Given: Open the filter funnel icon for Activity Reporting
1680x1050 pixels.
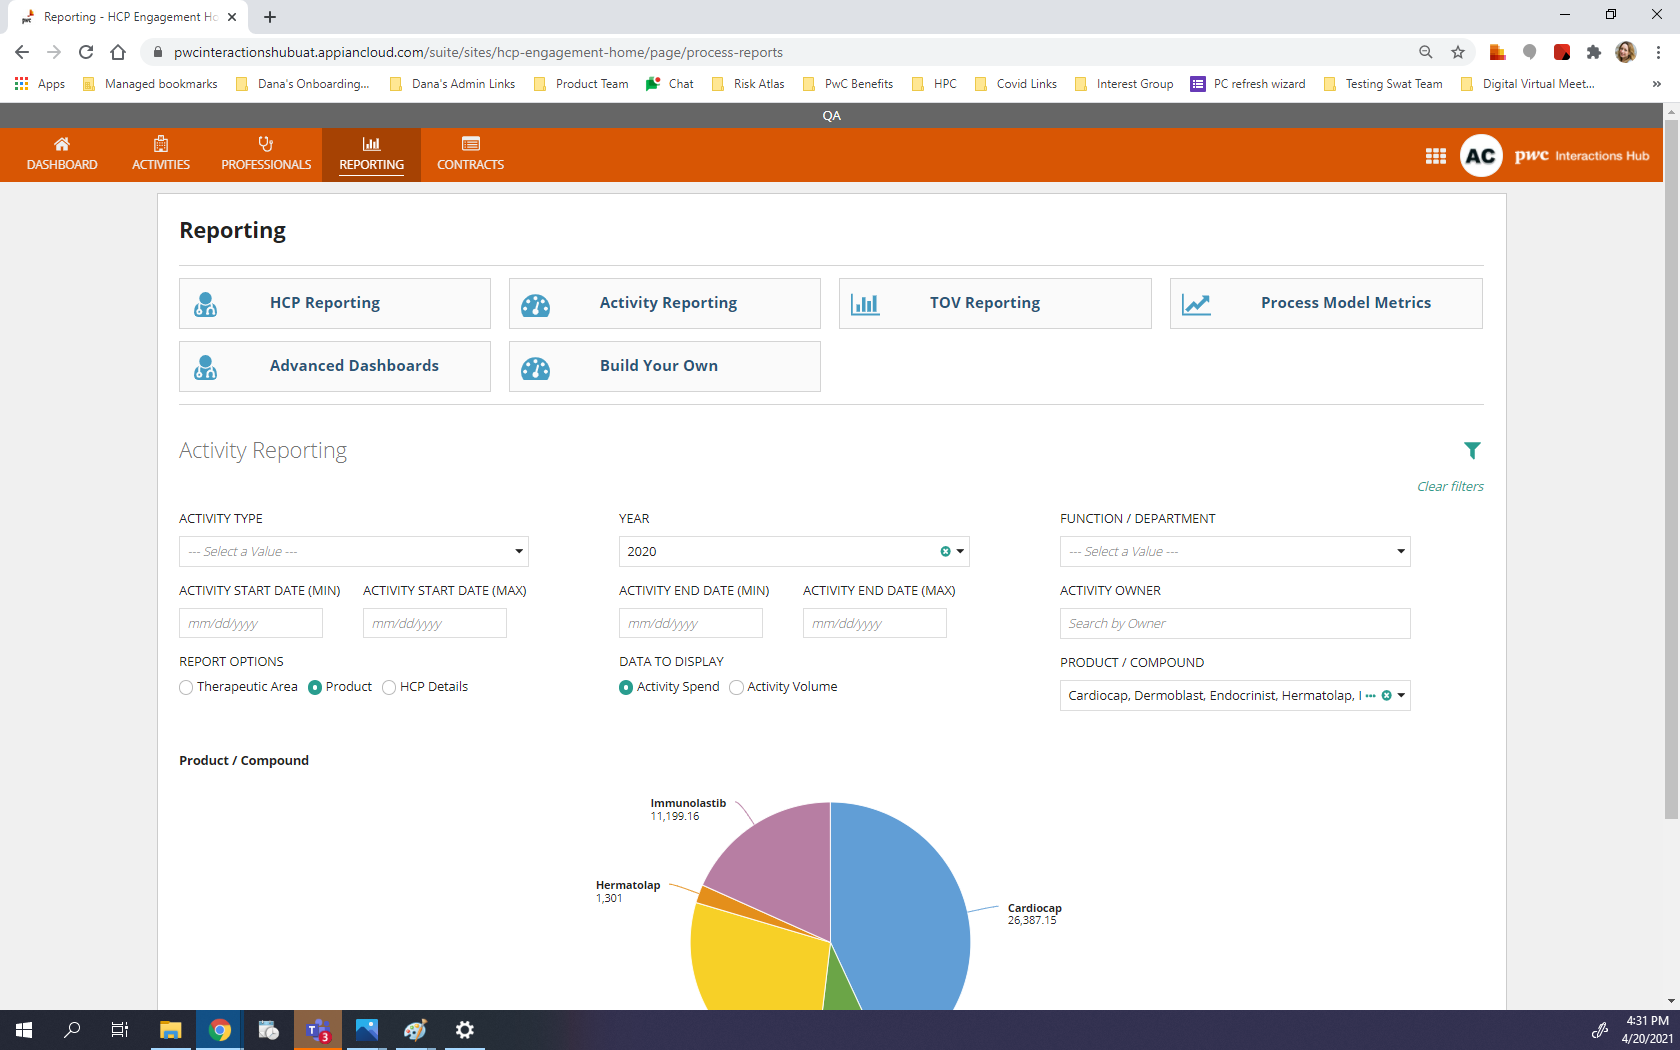Looking at the screenshot, I should pos(1472,450).
